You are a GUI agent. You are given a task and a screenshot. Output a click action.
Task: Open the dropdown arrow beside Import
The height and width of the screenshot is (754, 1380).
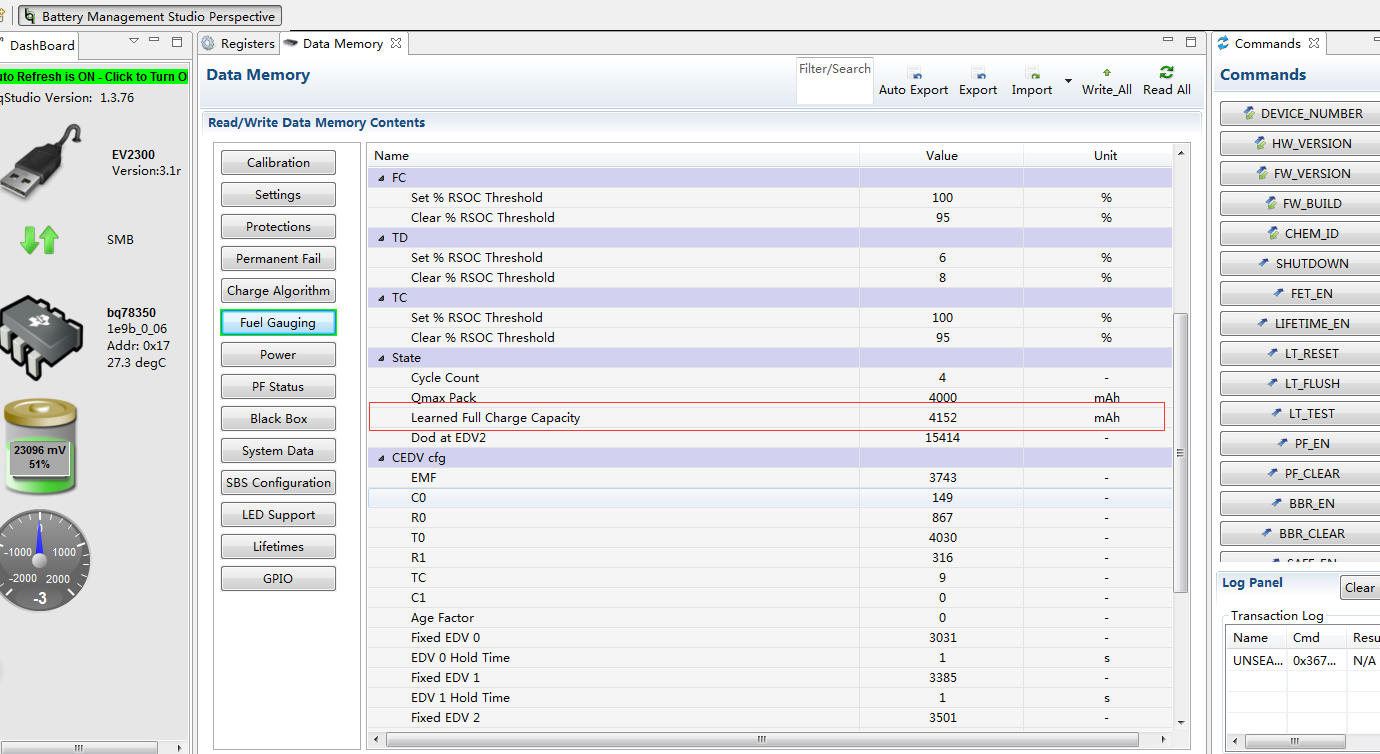(x=1068, y=81)
